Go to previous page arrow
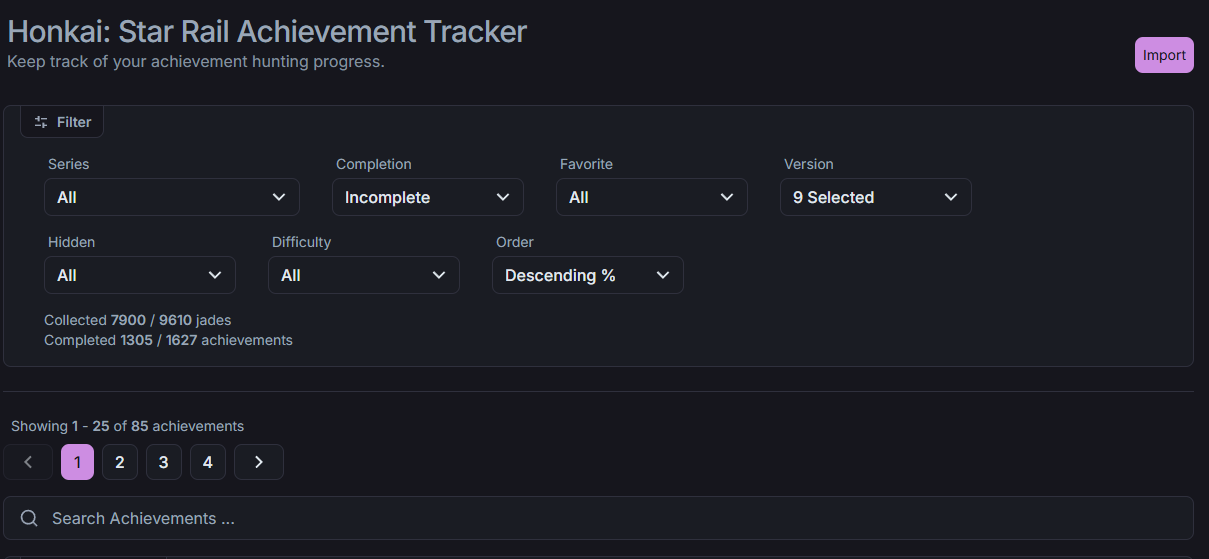Screen dimensions: 1209x559 (x=28, y=462)
